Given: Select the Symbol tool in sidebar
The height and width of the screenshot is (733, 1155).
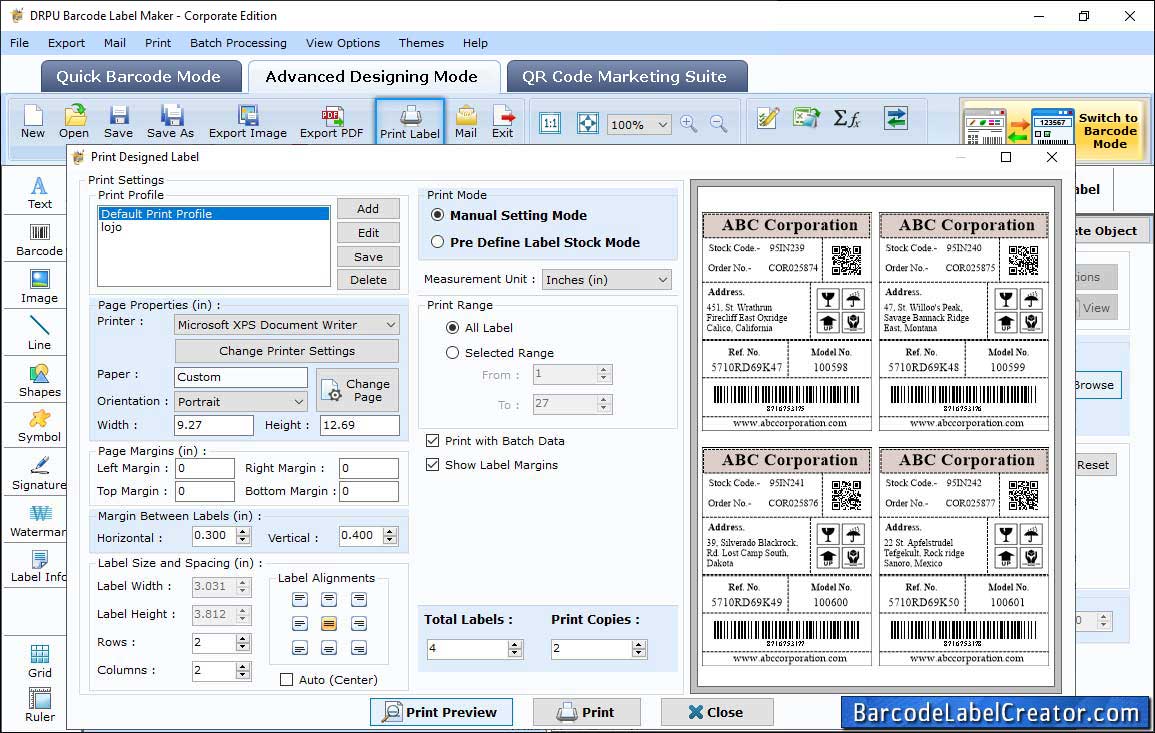Looking at the screenshot, I should click(x=39, y=427).
